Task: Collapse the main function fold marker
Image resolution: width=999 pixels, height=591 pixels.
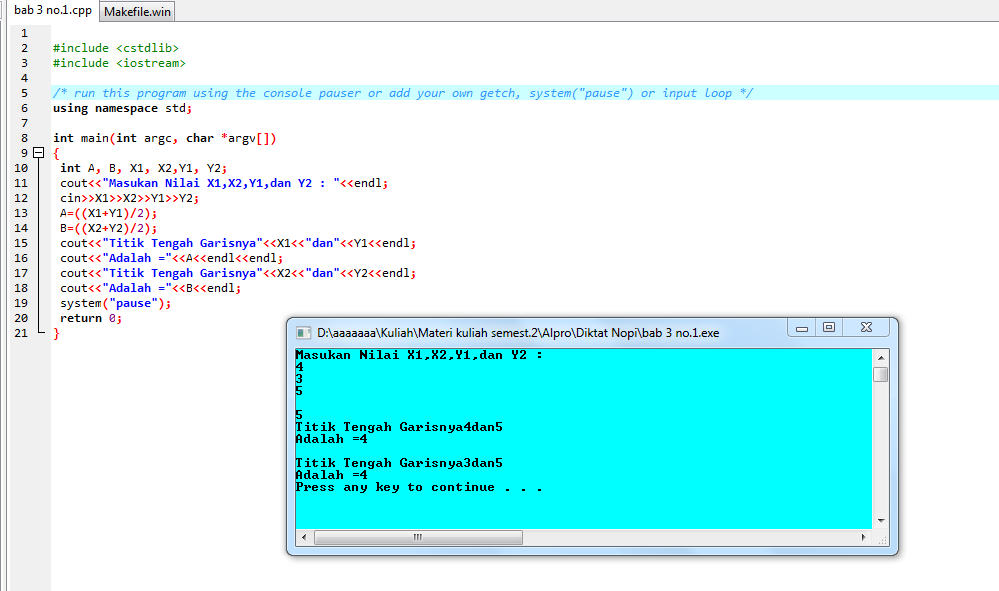Action: point(38,153)
